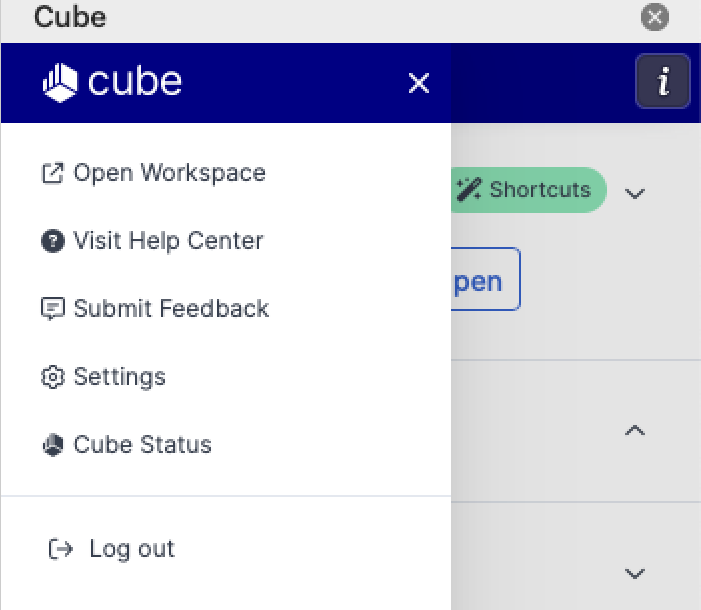Close the Cube menu with the white X
The width and height of the screenshot is (701, 610).
coord(418,83)
